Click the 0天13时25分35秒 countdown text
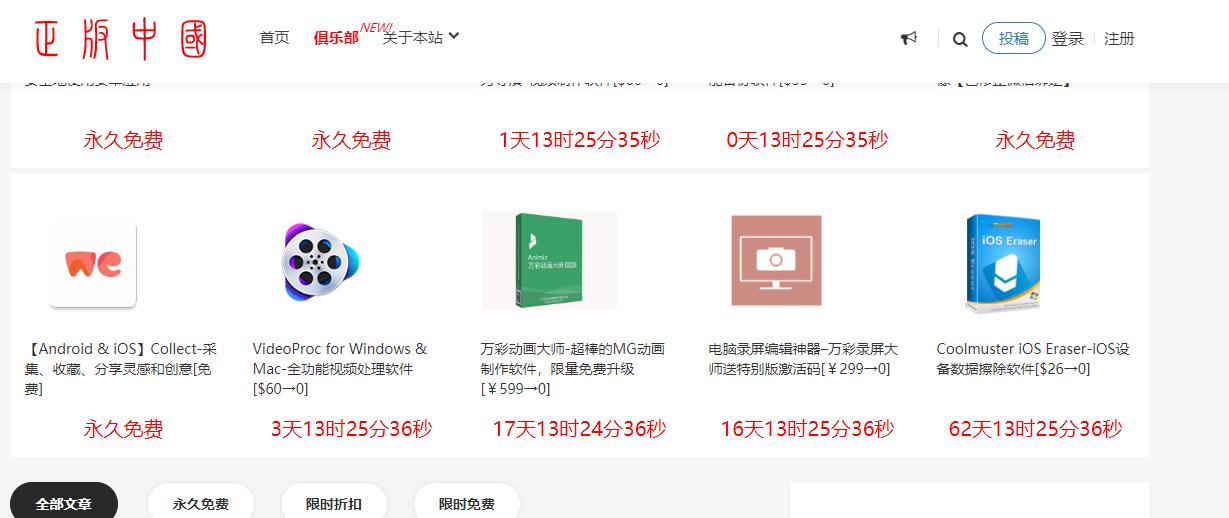 807,140
